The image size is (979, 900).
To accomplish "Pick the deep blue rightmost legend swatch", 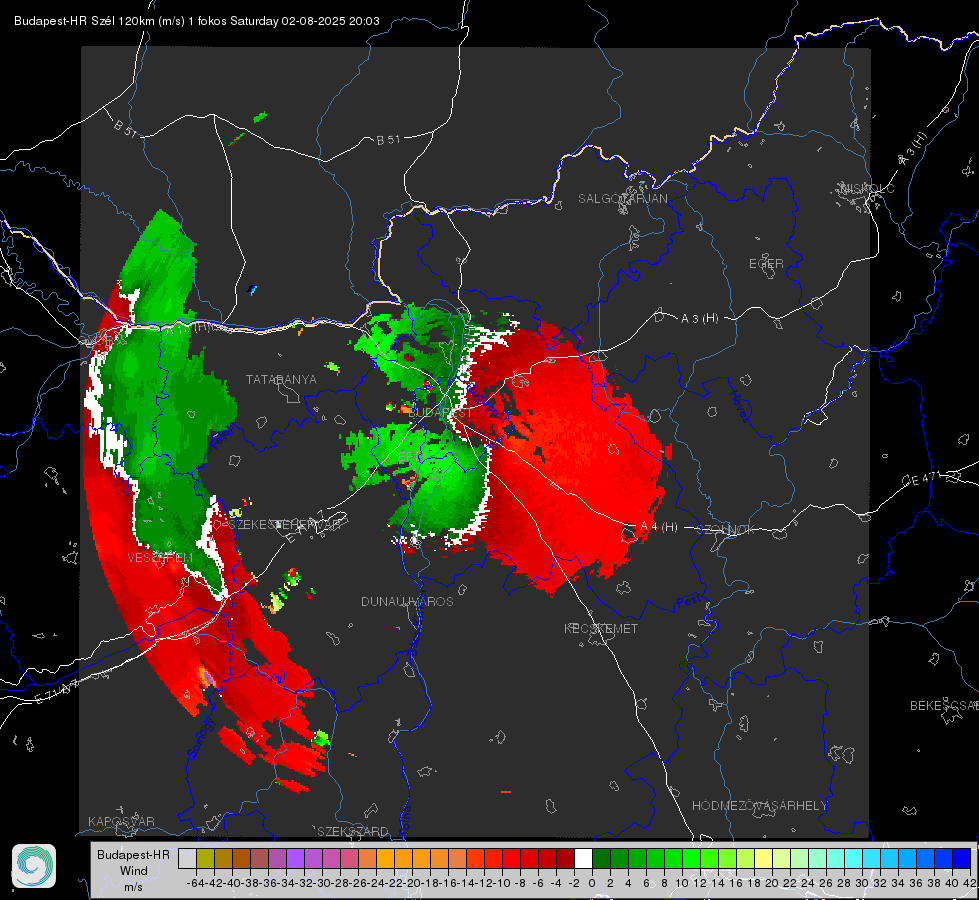I will (962, 858).
